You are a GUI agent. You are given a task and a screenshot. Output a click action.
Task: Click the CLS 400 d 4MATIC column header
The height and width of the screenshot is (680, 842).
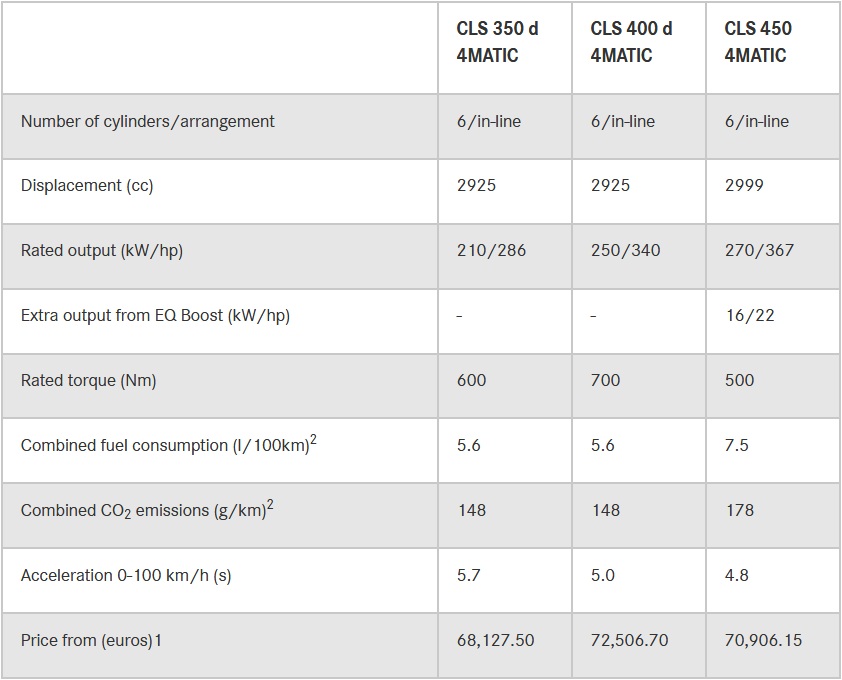click(631, 42)
